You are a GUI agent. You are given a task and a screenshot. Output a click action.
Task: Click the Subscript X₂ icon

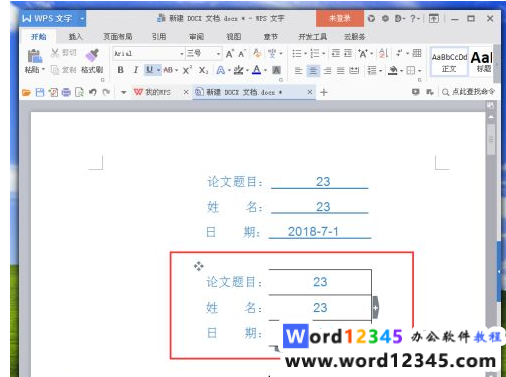click(203, 70)
